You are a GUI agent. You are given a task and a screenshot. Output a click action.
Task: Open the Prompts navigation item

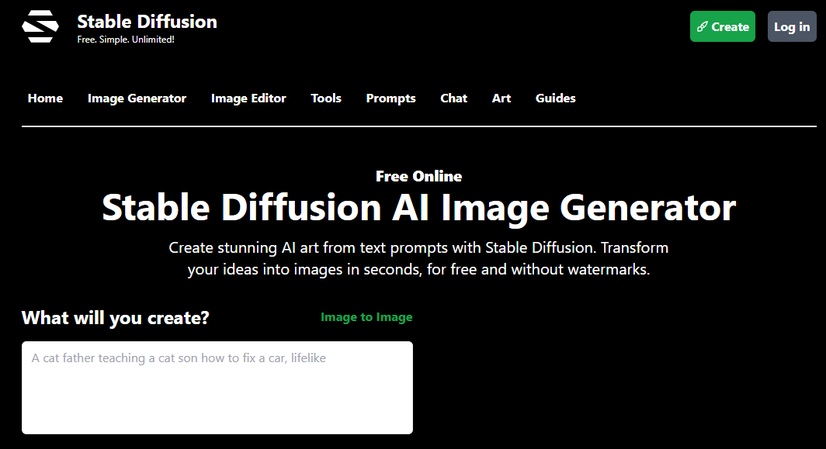click(391, 99)
